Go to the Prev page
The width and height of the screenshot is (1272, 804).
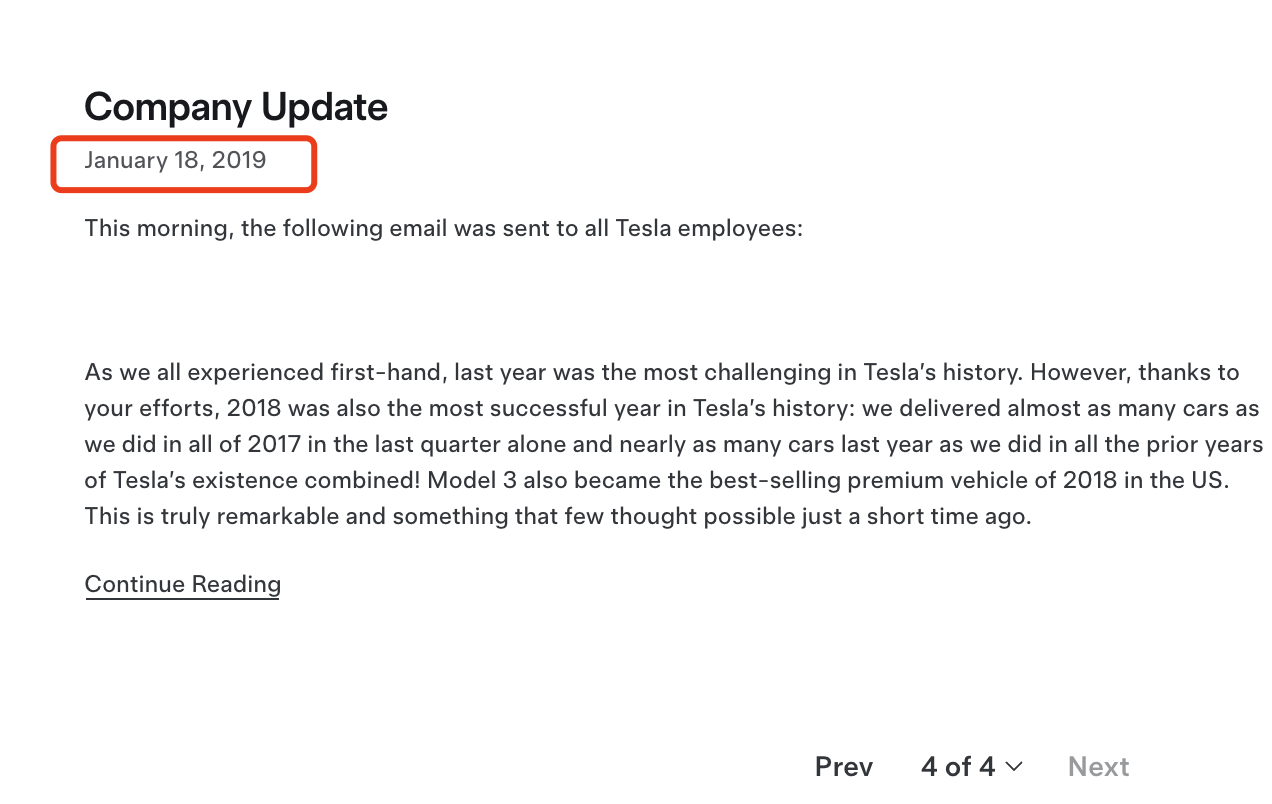click(843, 767)
